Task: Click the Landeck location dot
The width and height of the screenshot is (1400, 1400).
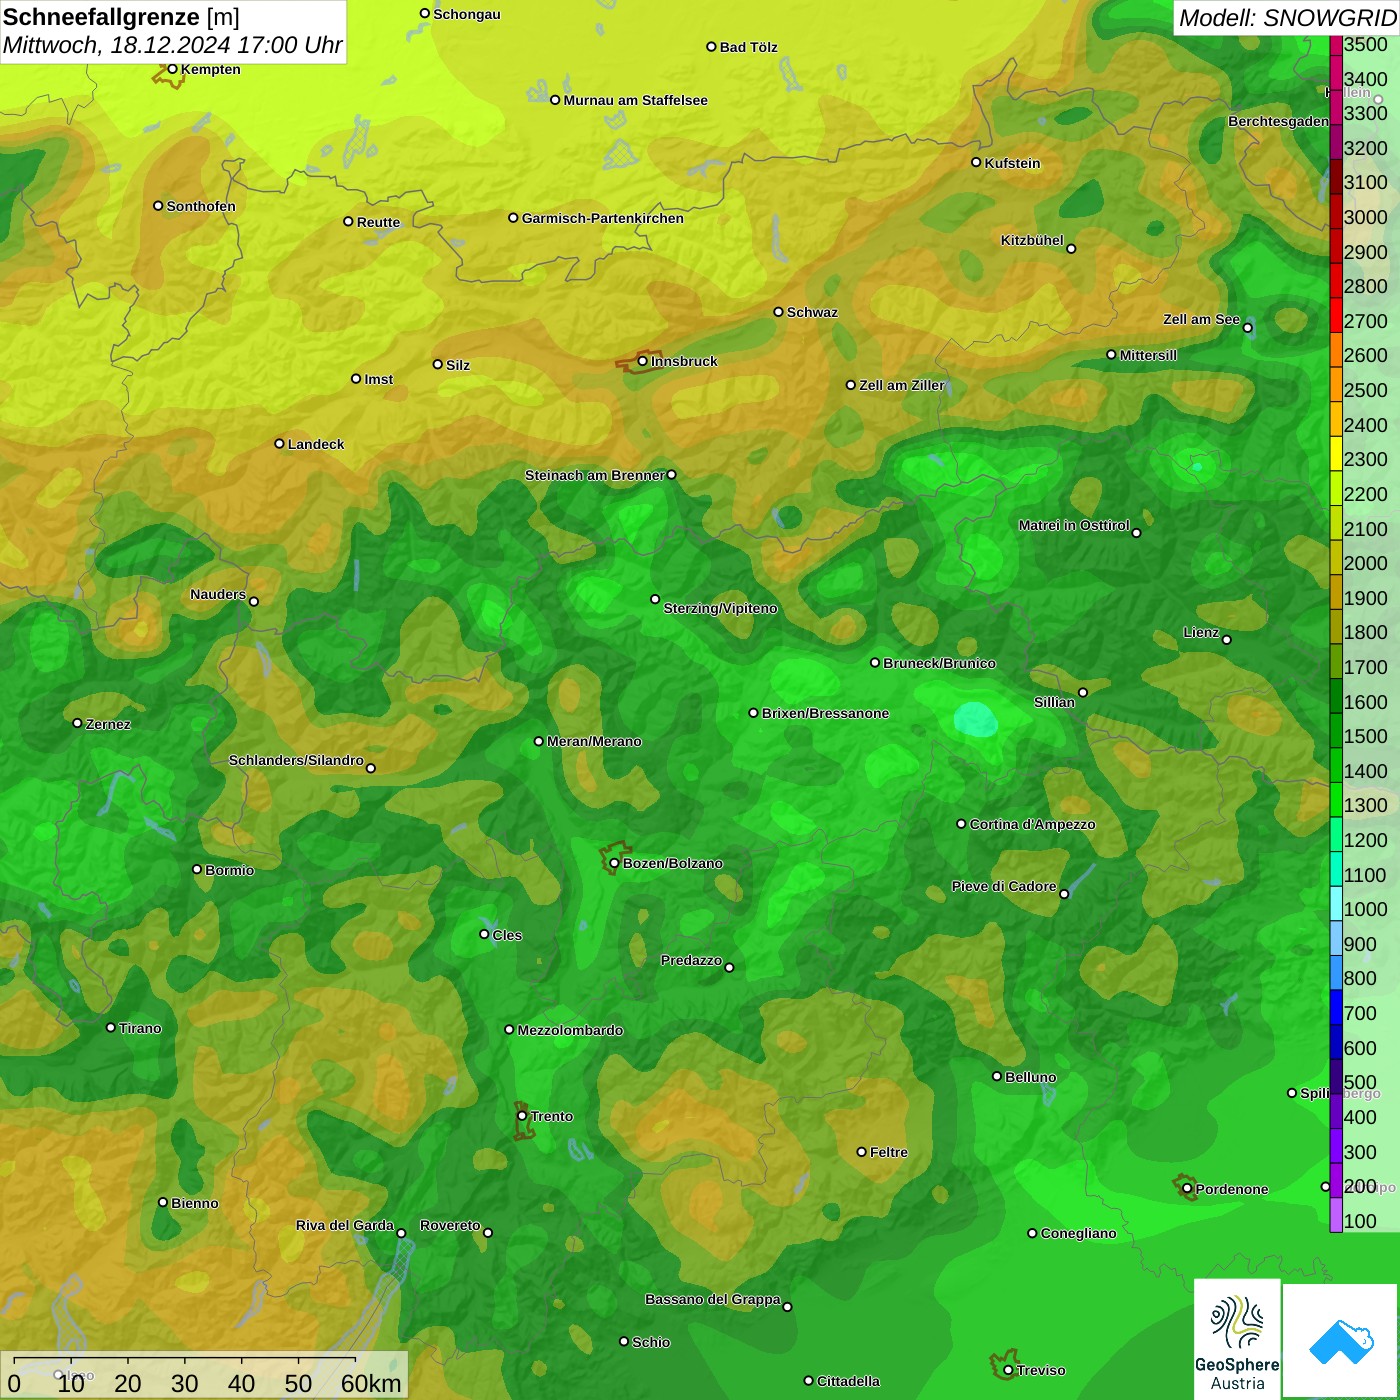Action: pos(279,444)
